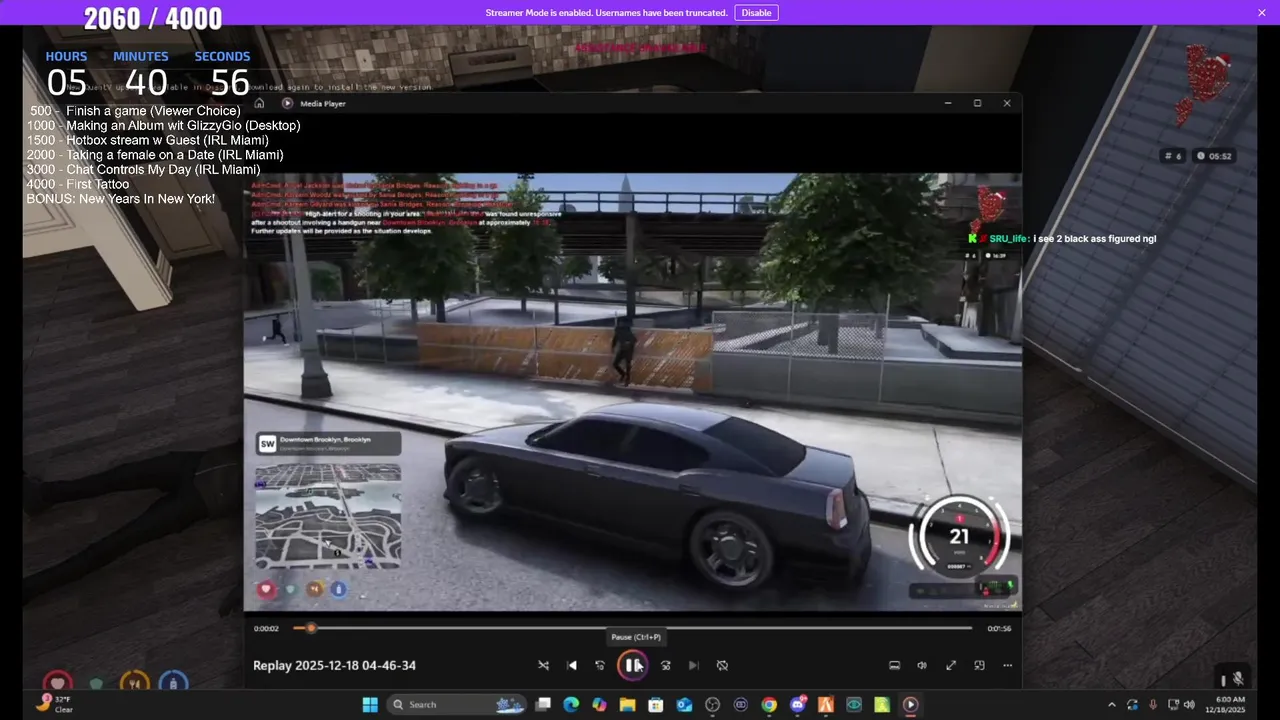Screen dimensions: 1280x720
Task: Open subtitles and captions options
Action: coord(894,665)
